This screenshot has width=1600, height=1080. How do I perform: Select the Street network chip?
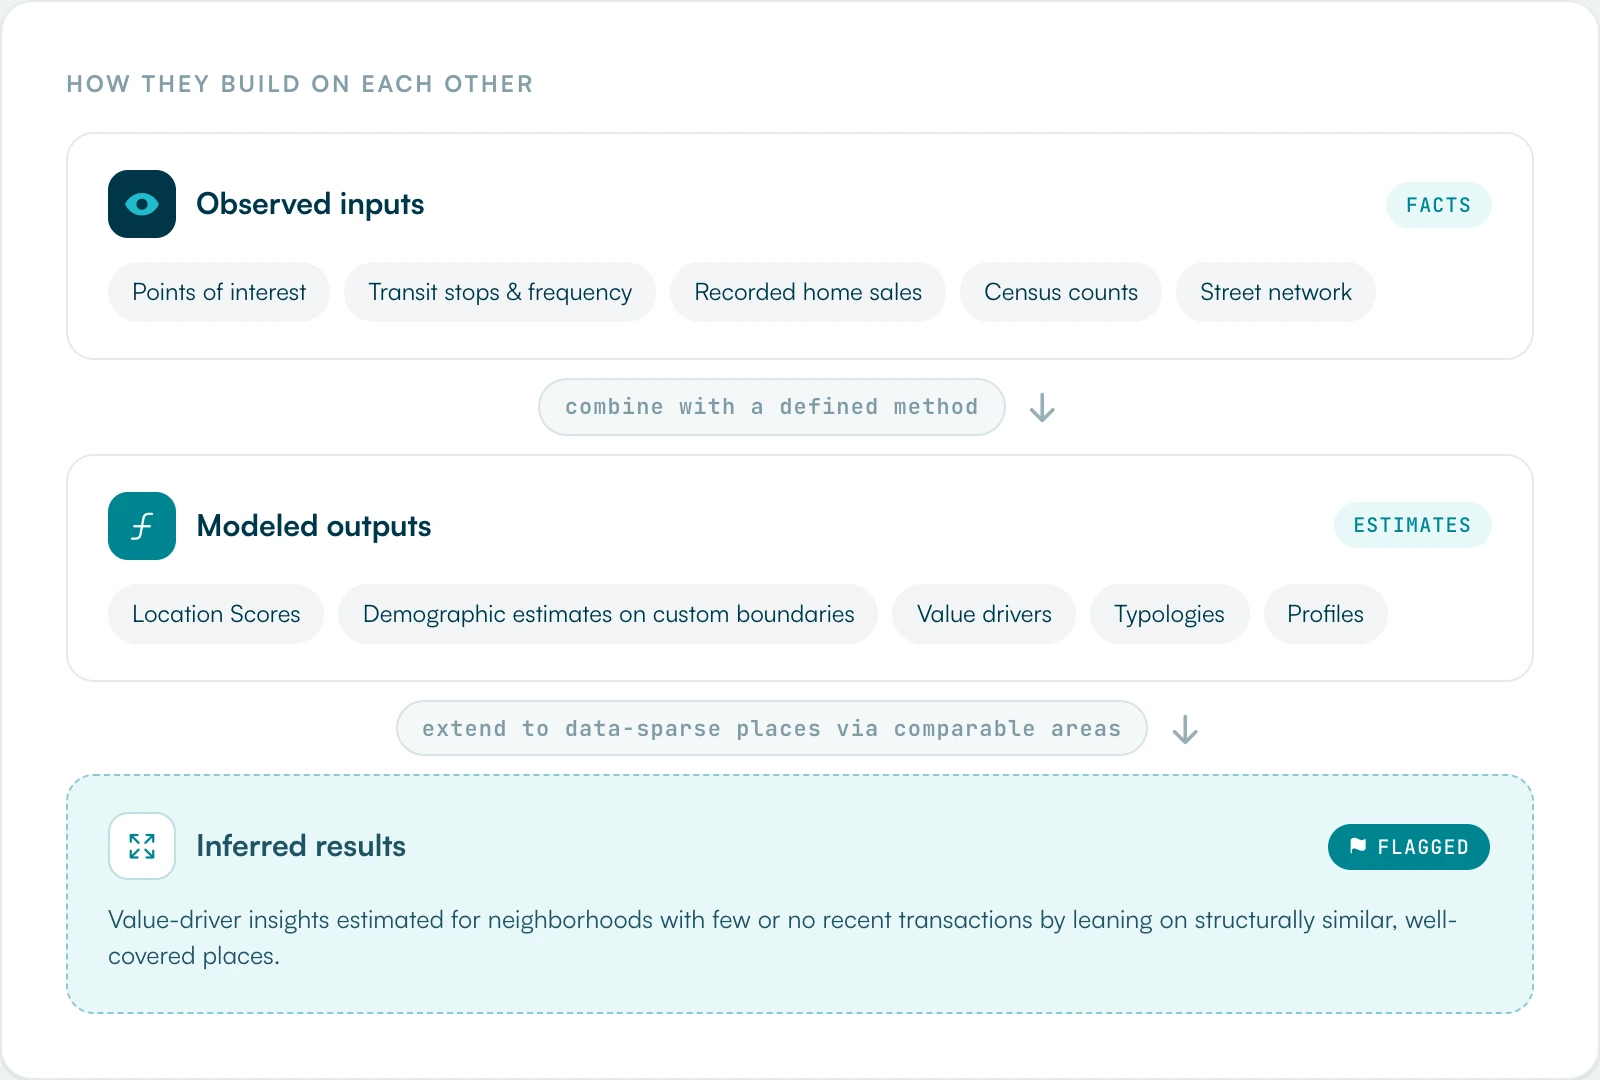coord(1276,292)
